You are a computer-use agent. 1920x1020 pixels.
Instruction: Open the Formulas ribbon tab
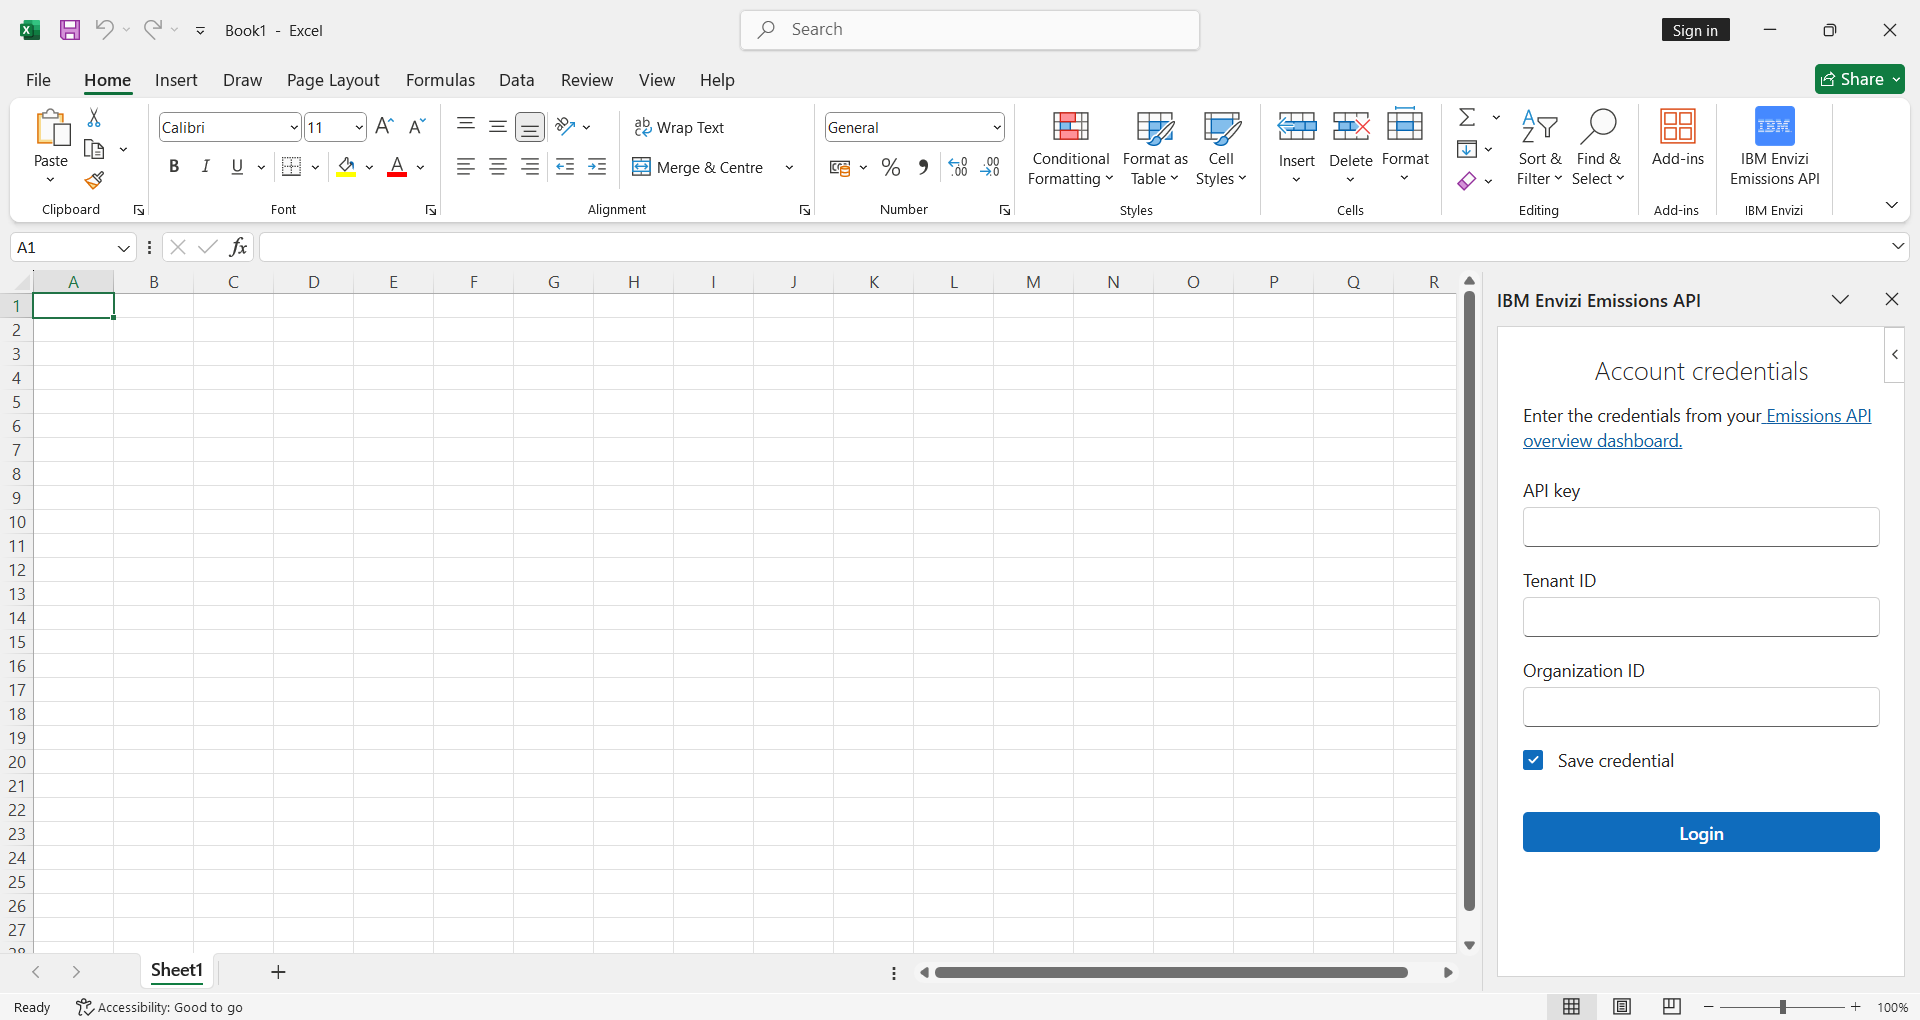point(440,80)
